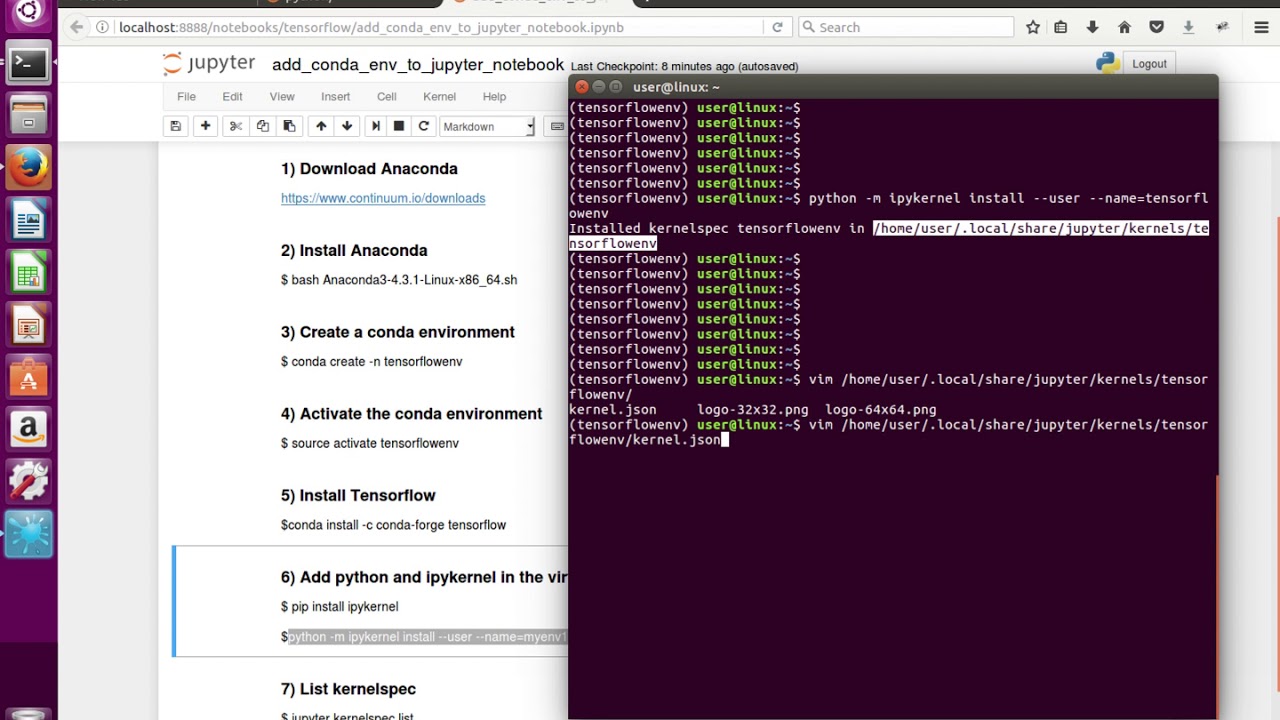This screenshot has height=720, width=1280.
Task: Select the '2) Install Anaconda' heading
Action: click(354, 251)
